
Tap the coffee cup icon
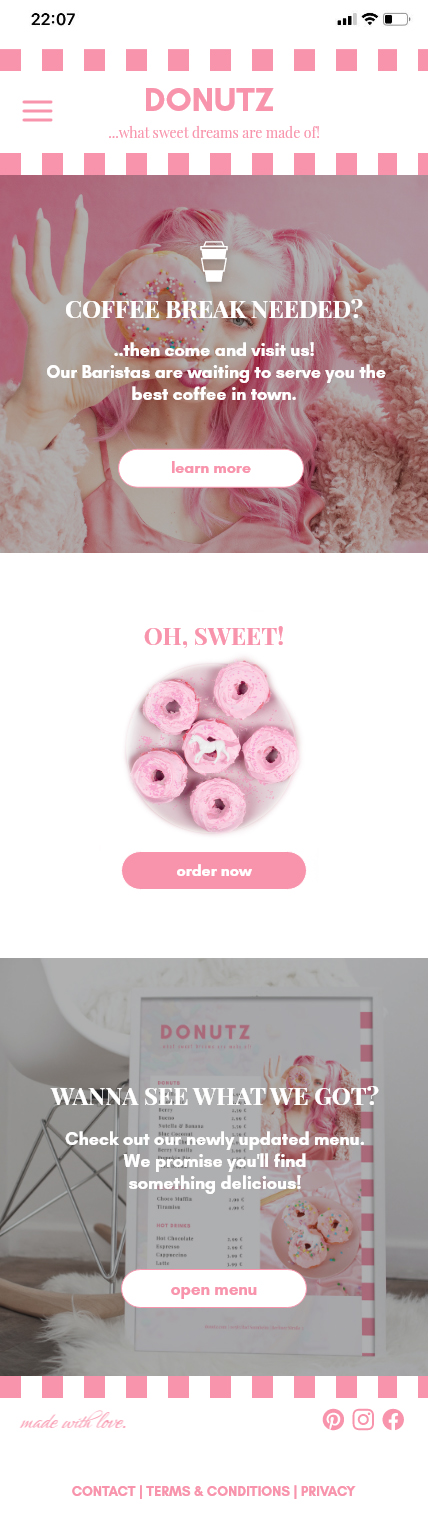pos(214,261)
